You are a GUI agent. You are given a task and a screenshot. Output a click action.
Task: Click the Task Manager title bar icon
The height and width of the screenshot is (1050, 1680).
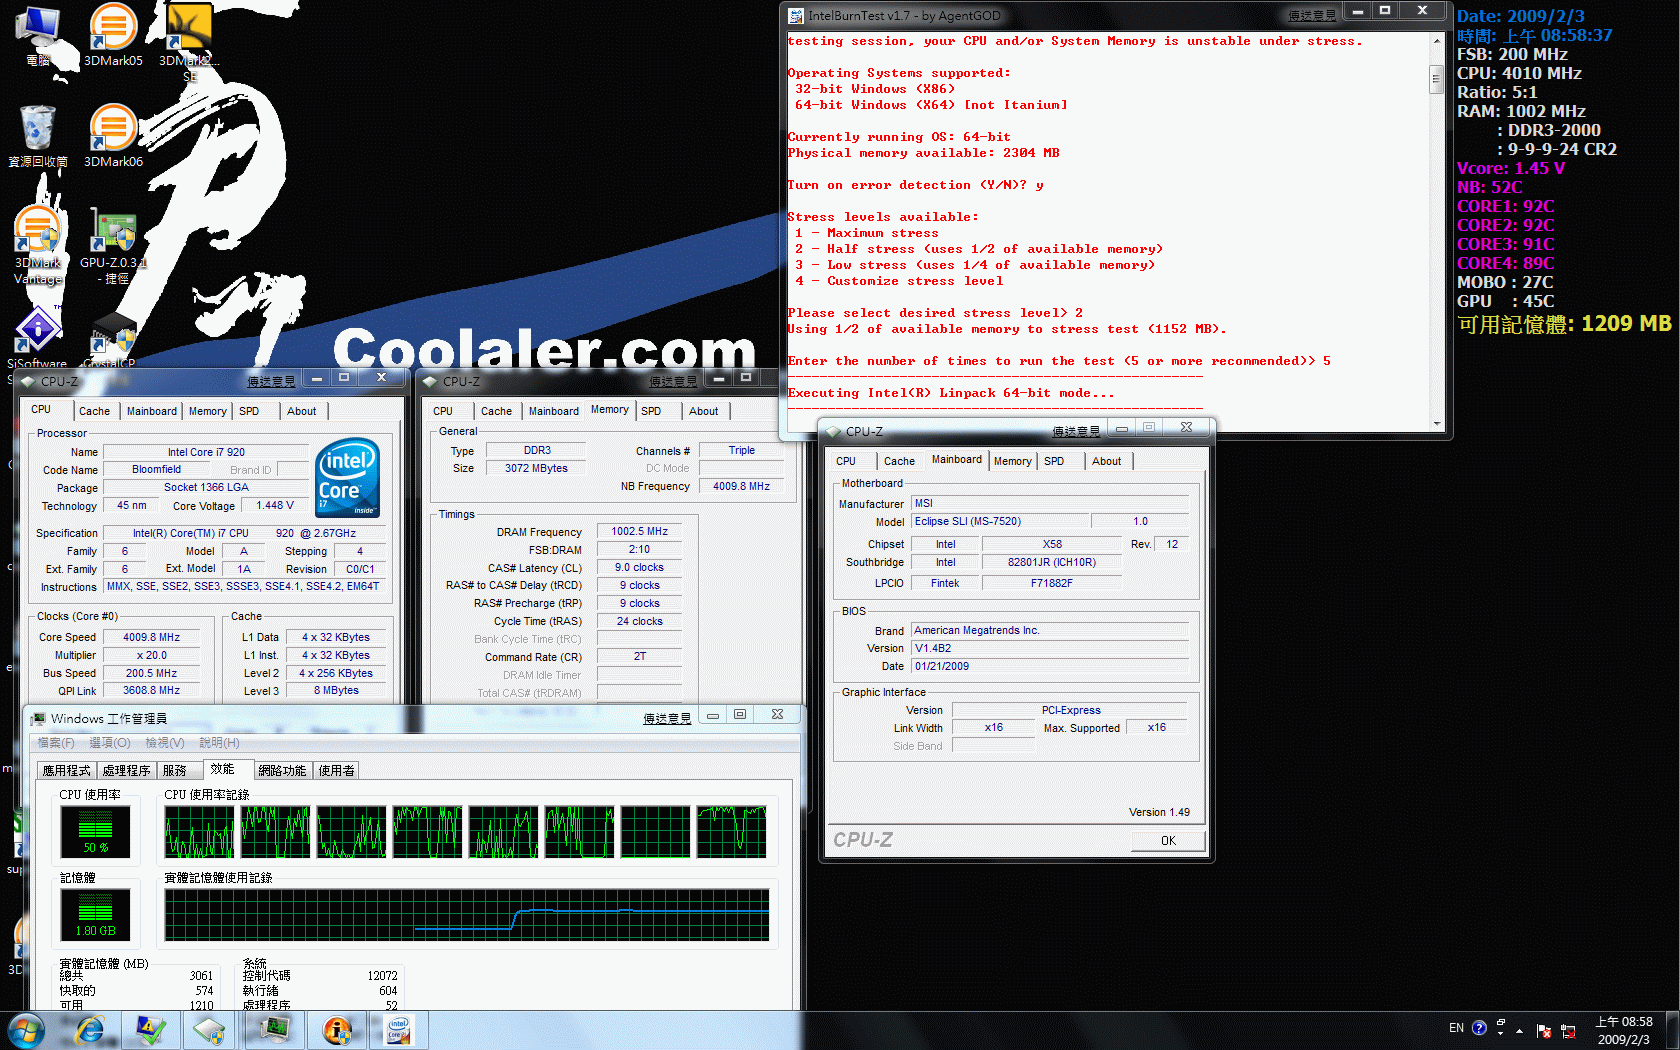click(38, 719)
